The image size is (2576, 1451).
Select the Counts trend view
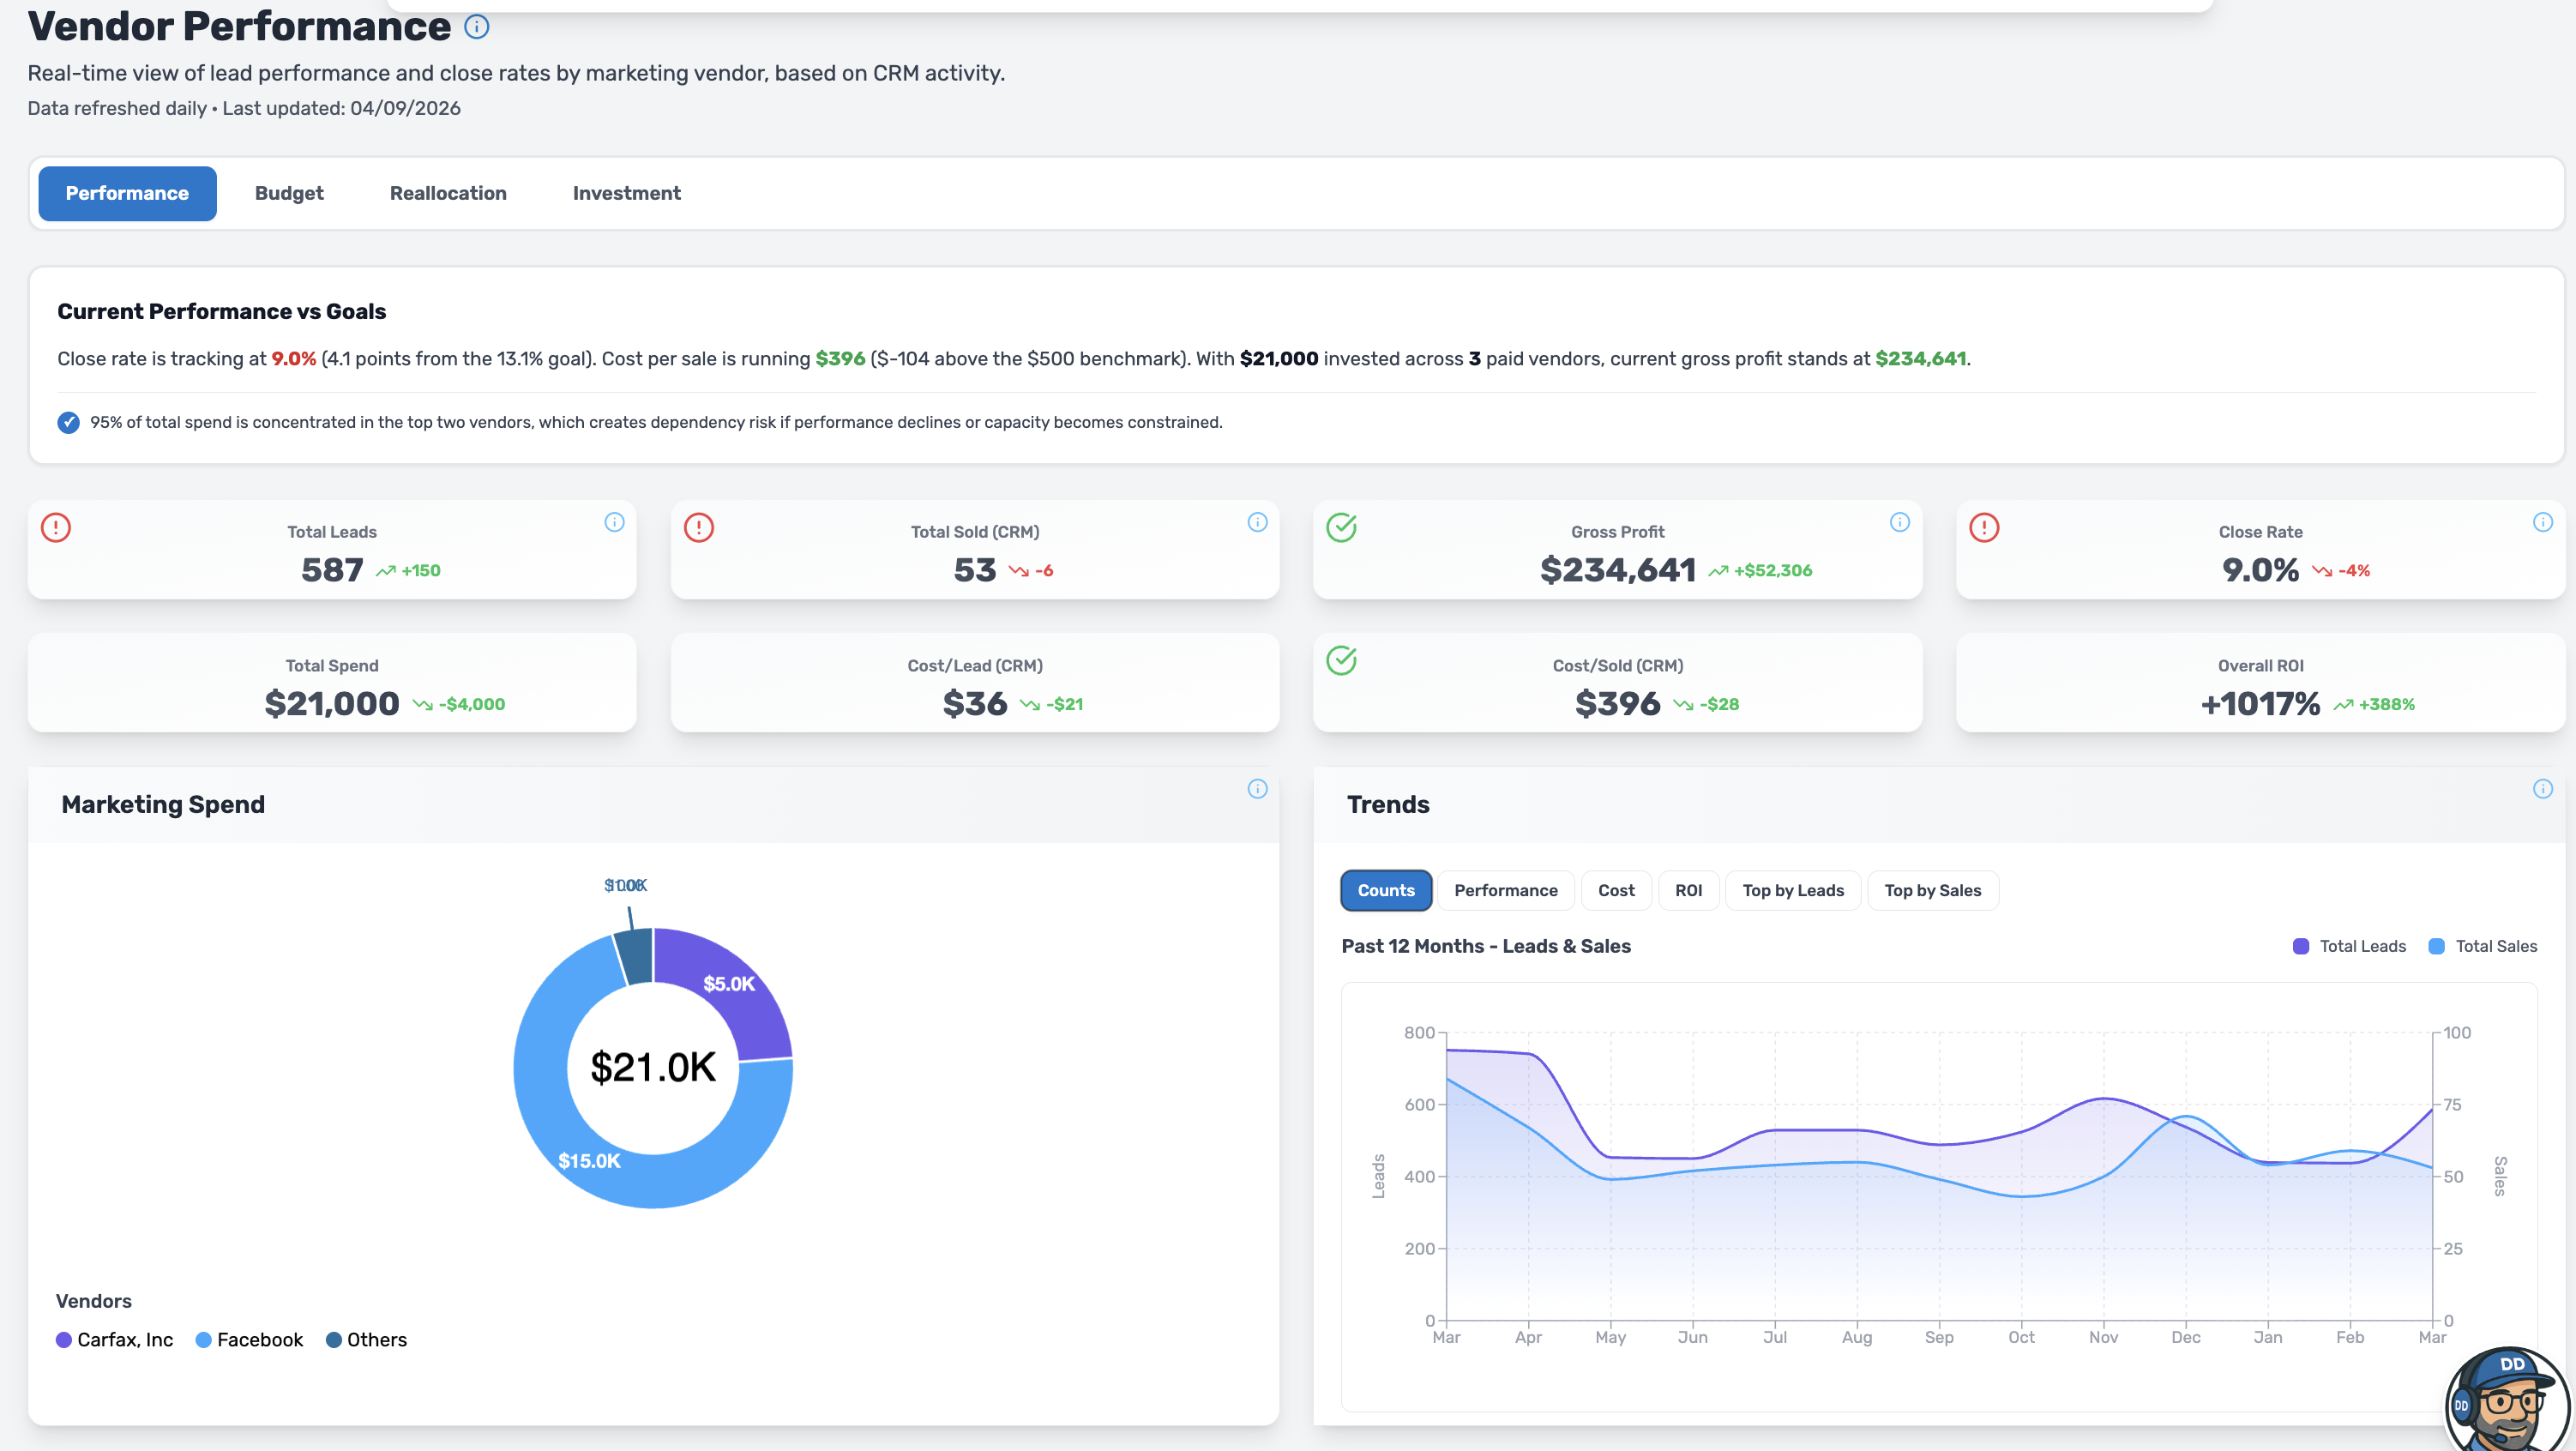pos(1386,890)
